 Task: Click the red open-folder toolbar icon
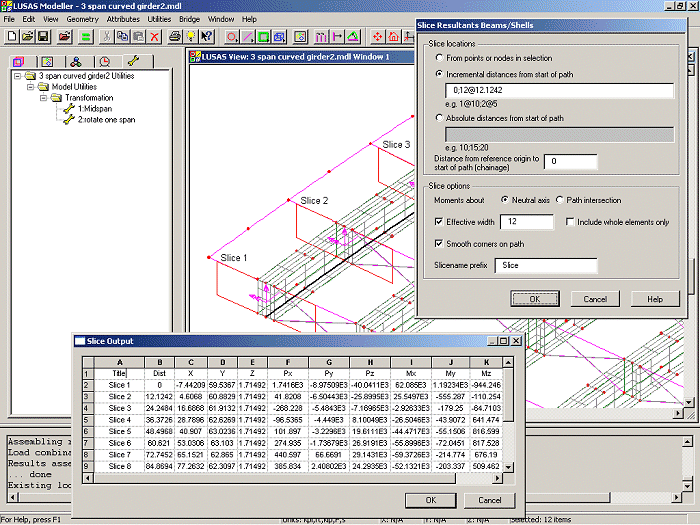click(x=64, y=37)
